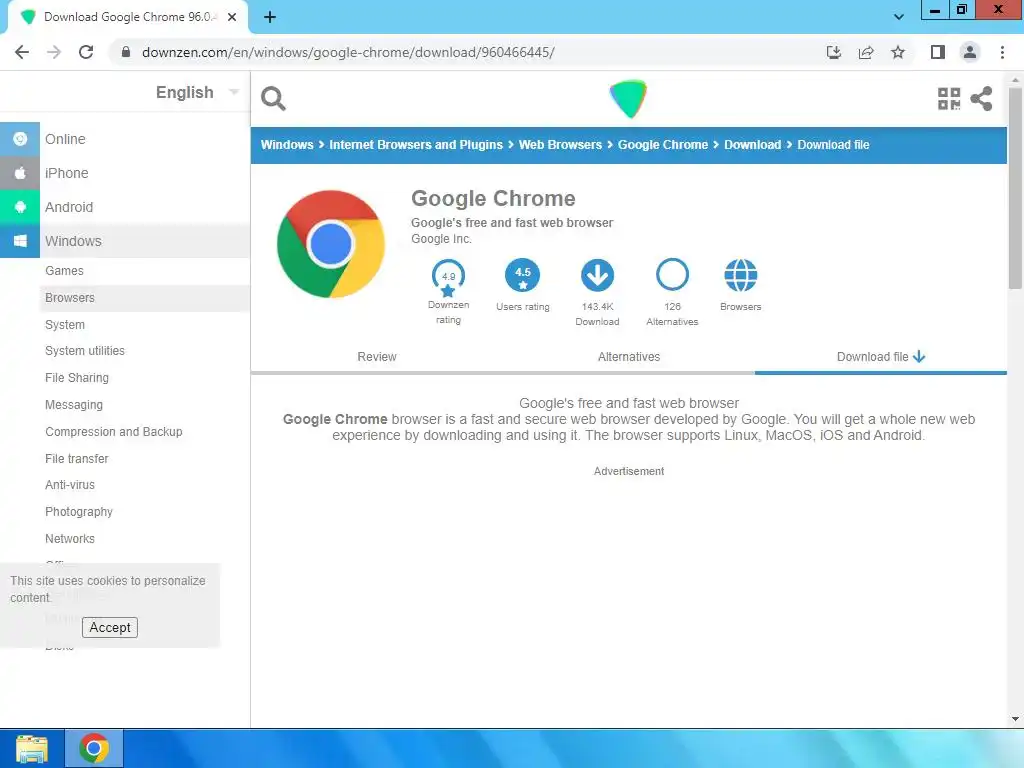Click the Download file breadcrumb
The image size is (1024, 768).
[833, 145]
